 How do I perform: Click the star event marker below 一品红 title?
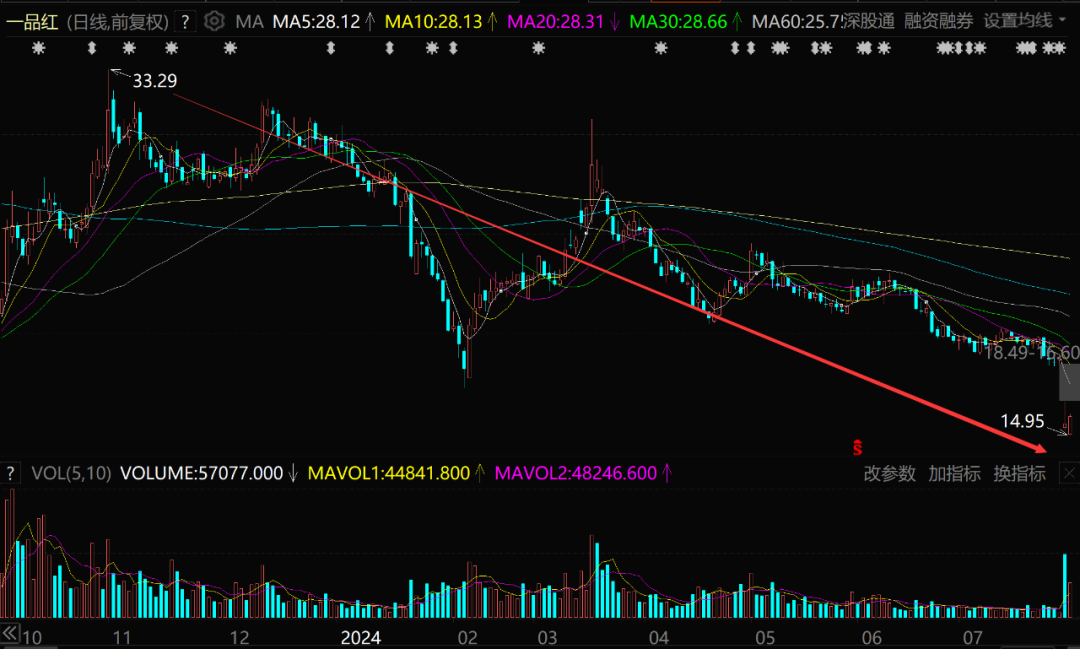point(39,48)
